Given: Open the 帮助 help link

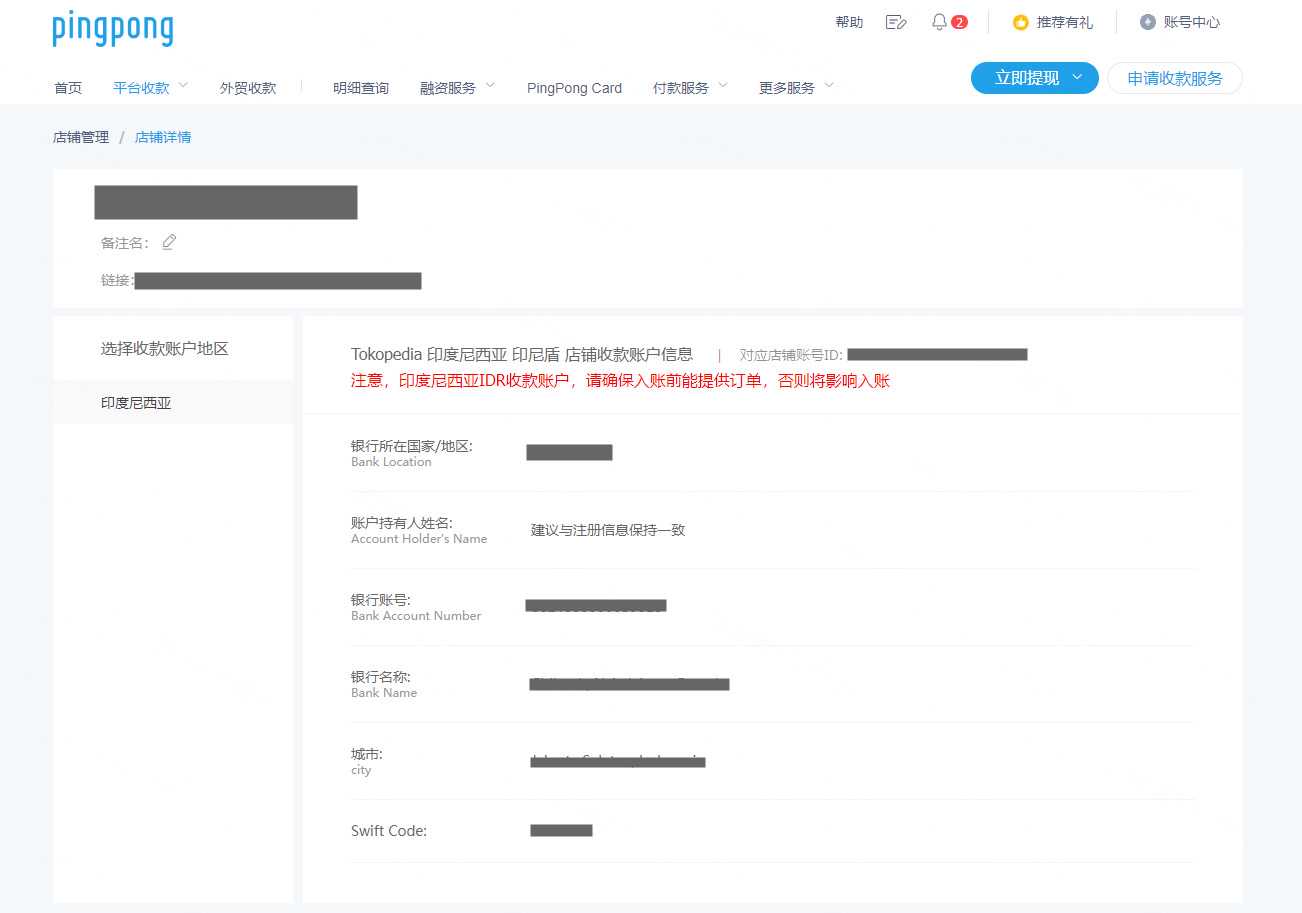Looking at the screenshot, I should tap(849, 22).
